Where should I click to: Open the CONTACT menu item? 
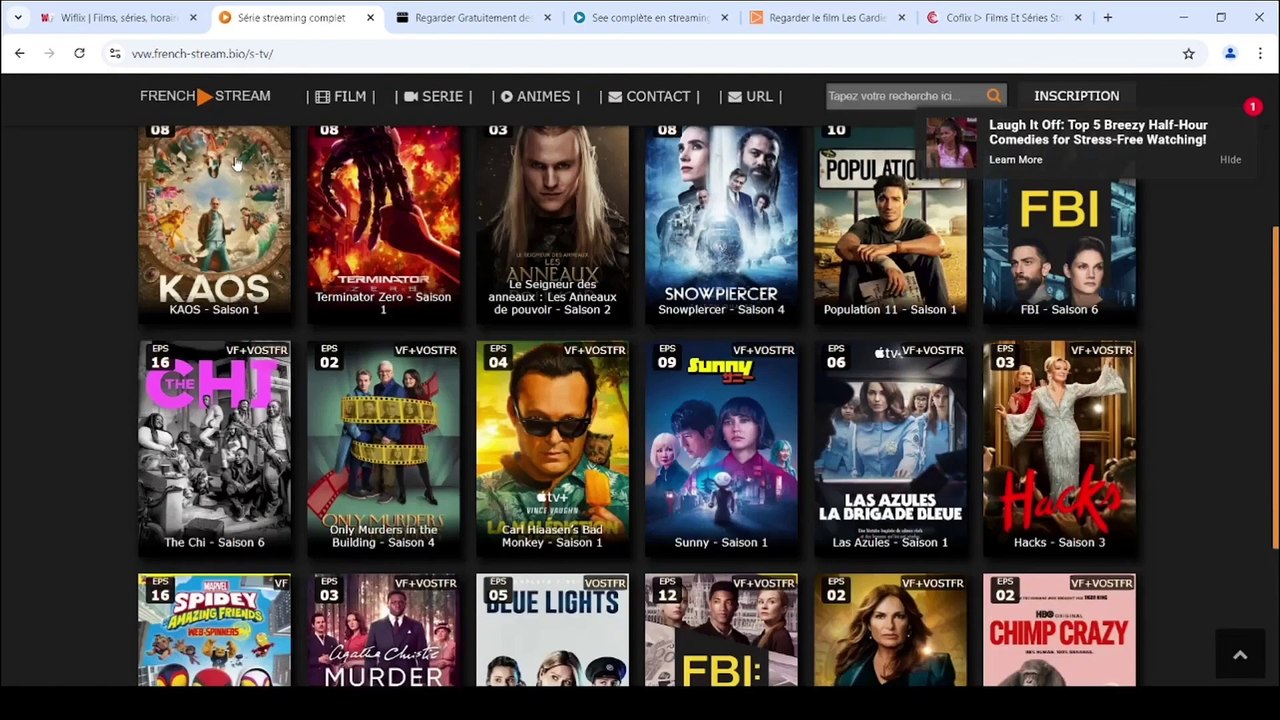649,96
